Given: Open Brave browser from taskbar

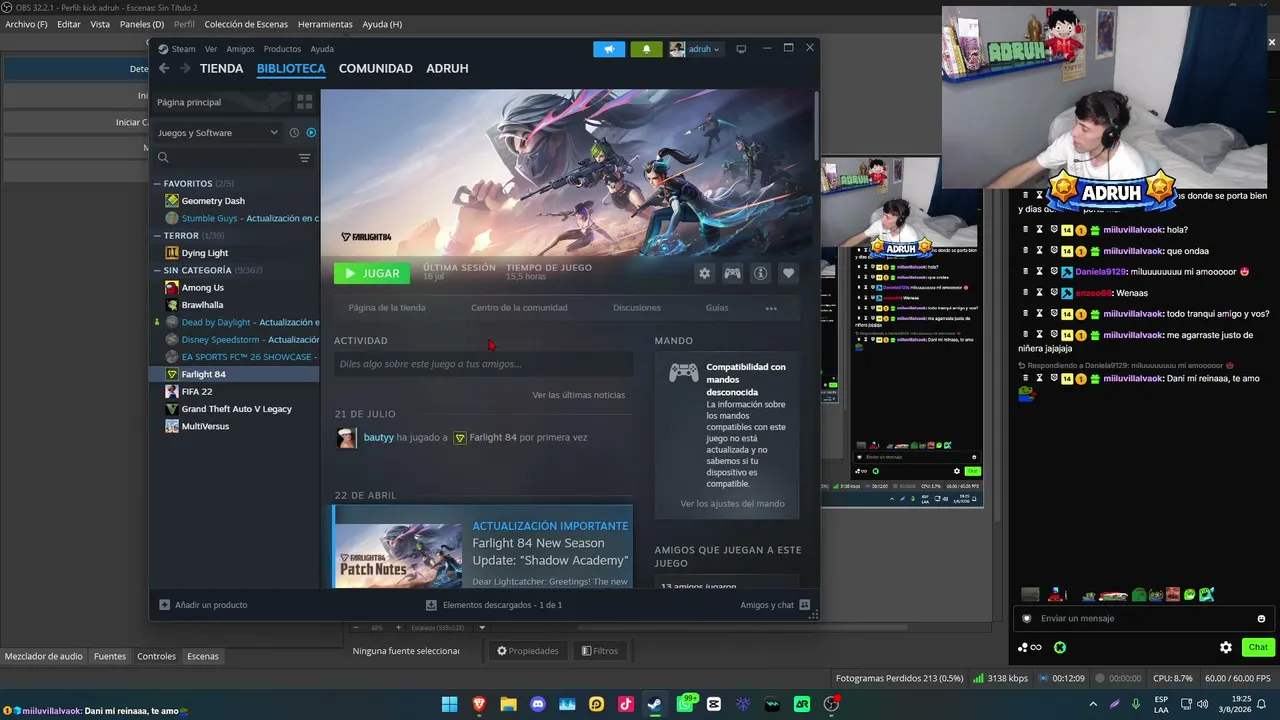Looking at the screenshot, I should (479, 704).
